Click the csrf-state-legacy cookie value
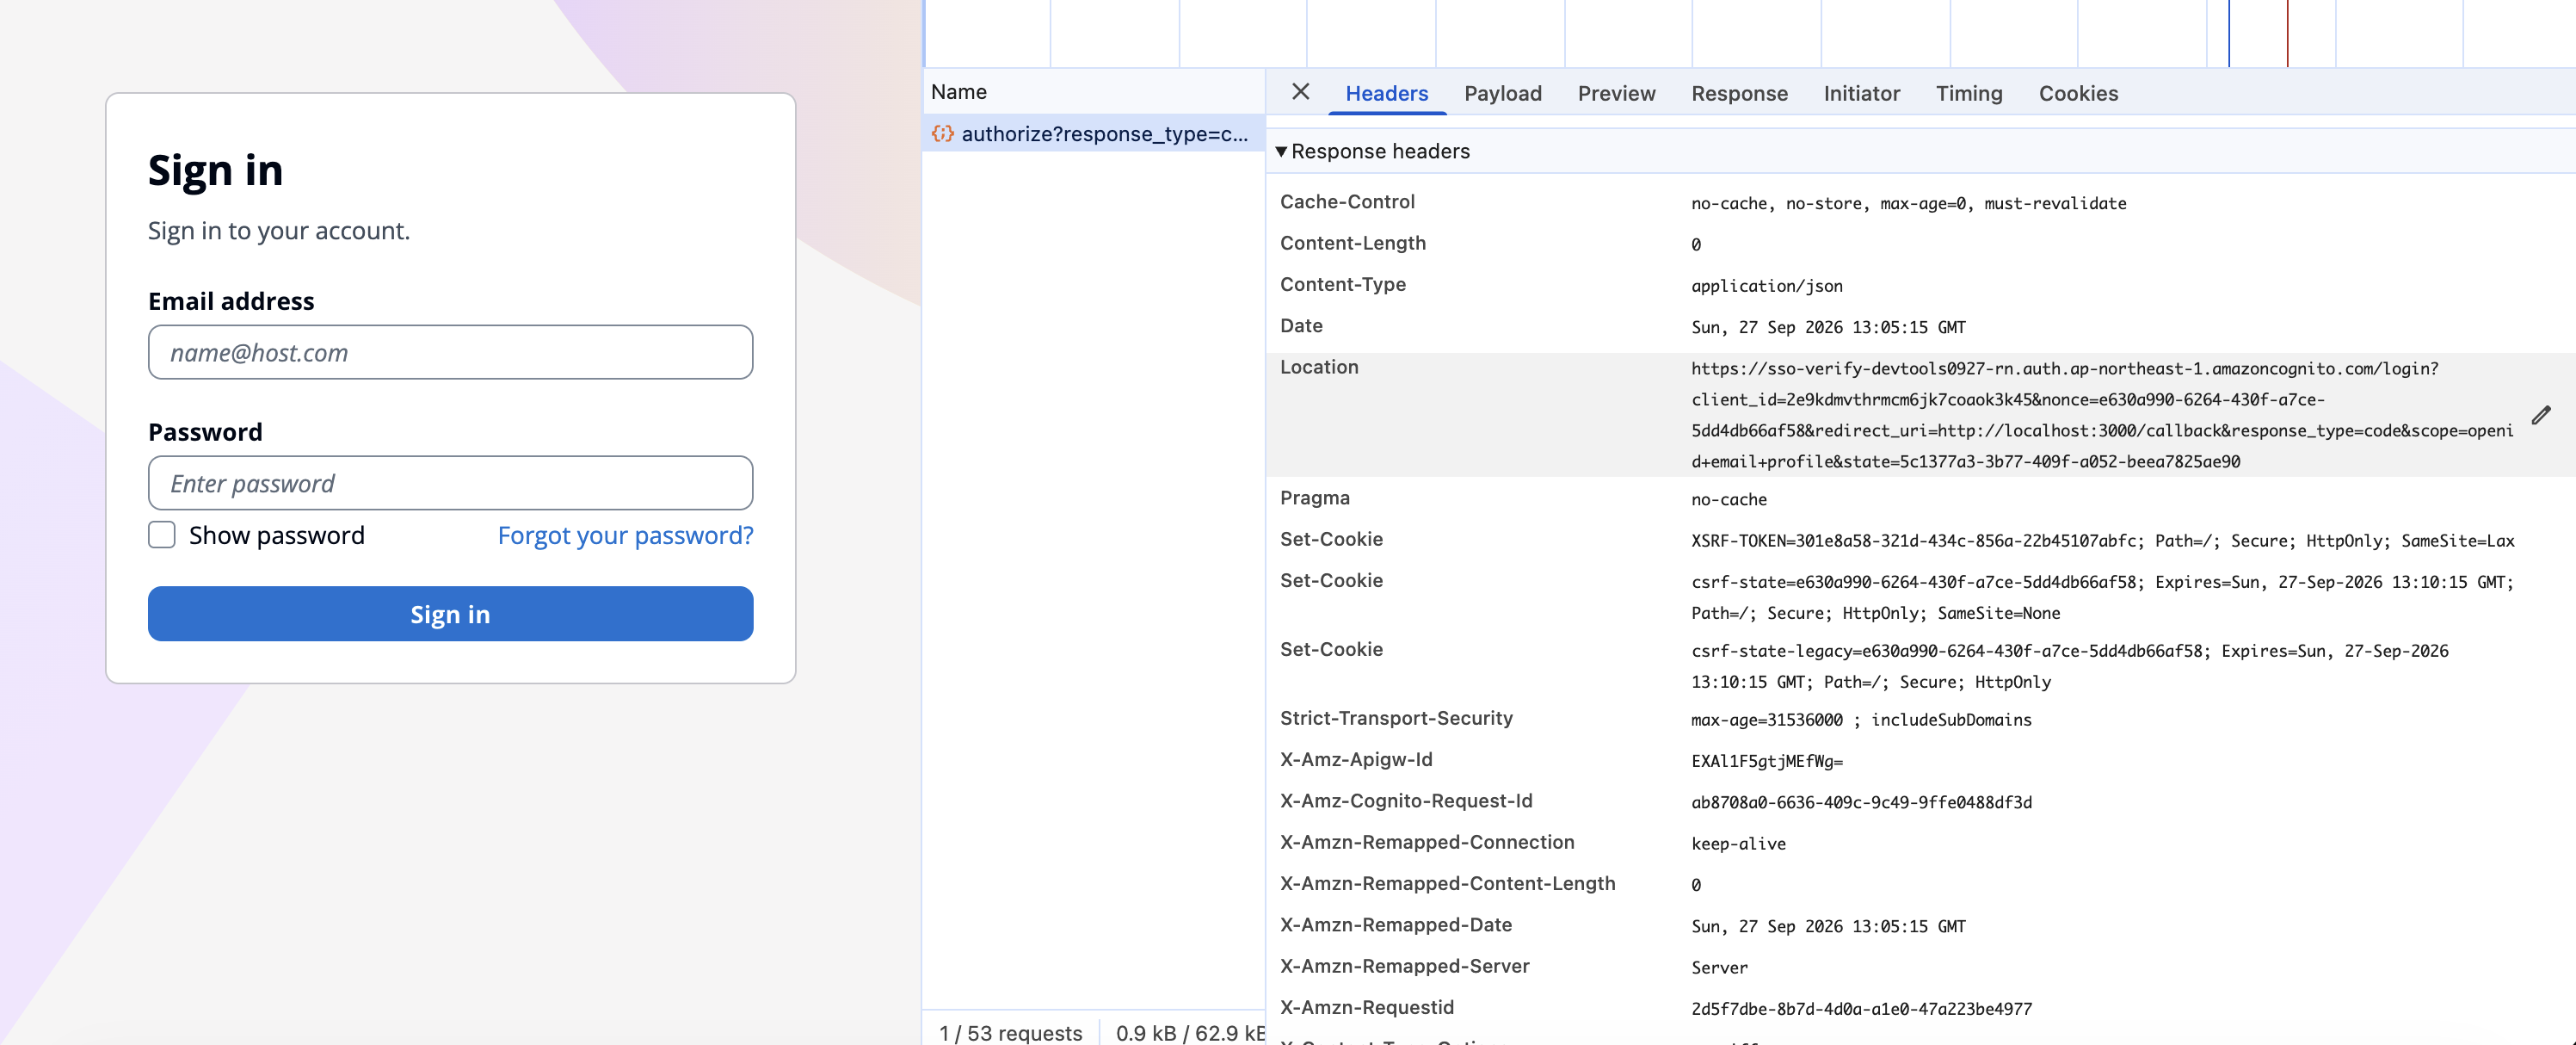The image size is (2576, 1045). coord(2069,666)
